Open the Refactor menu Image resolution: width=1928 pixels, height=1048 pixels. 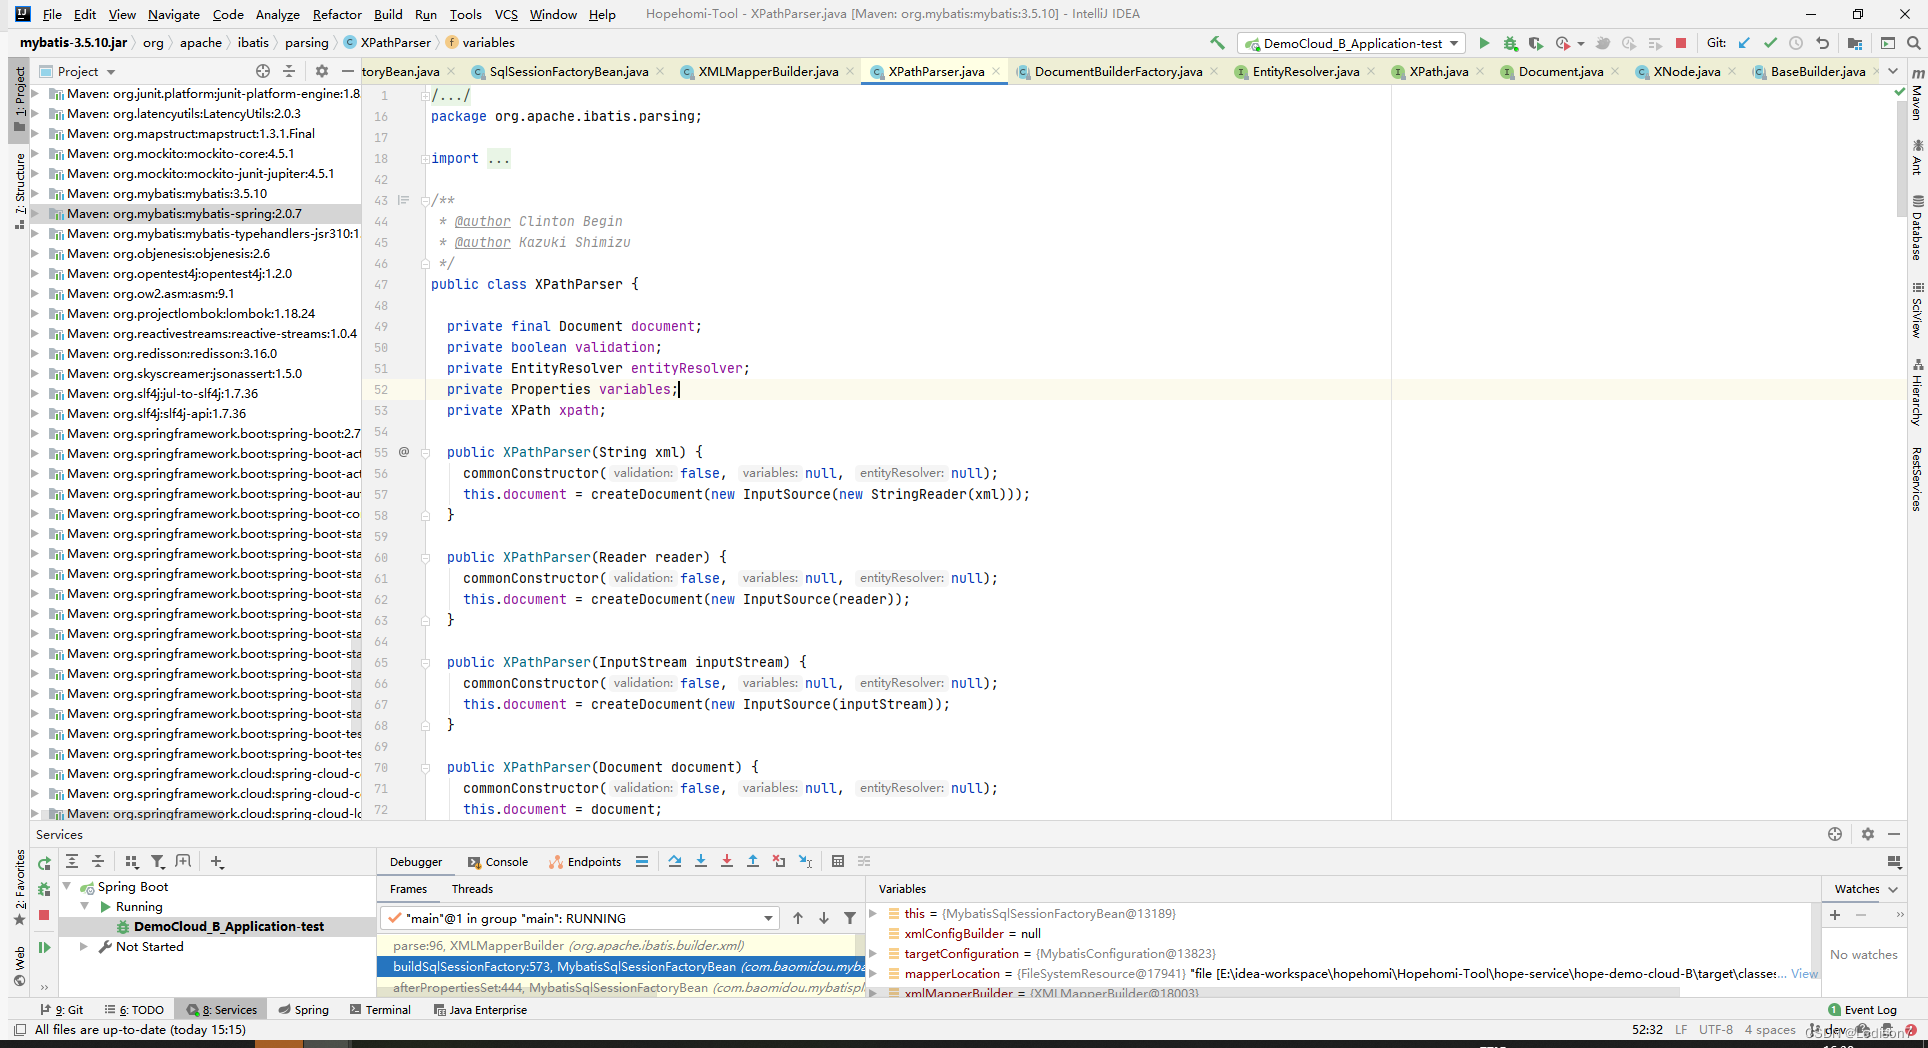(337, 14)
